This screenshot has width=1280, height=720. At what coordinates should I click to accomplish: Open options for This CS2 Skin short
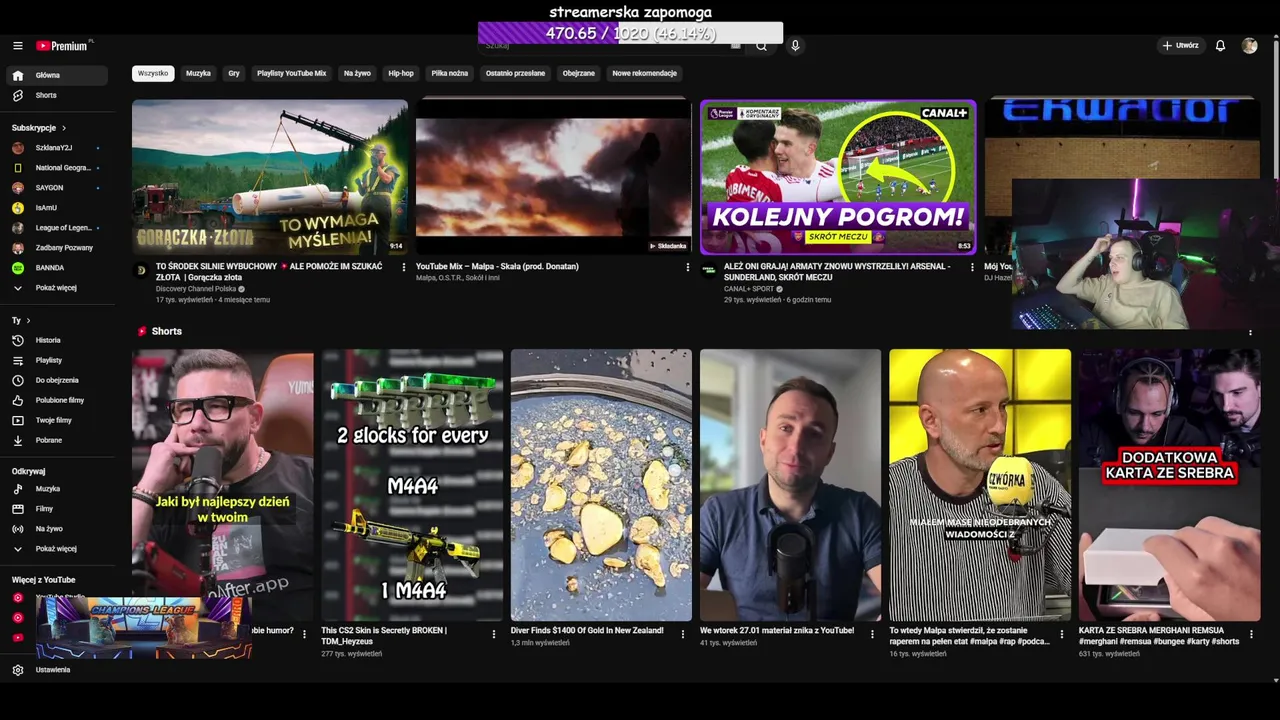(493, 633)
